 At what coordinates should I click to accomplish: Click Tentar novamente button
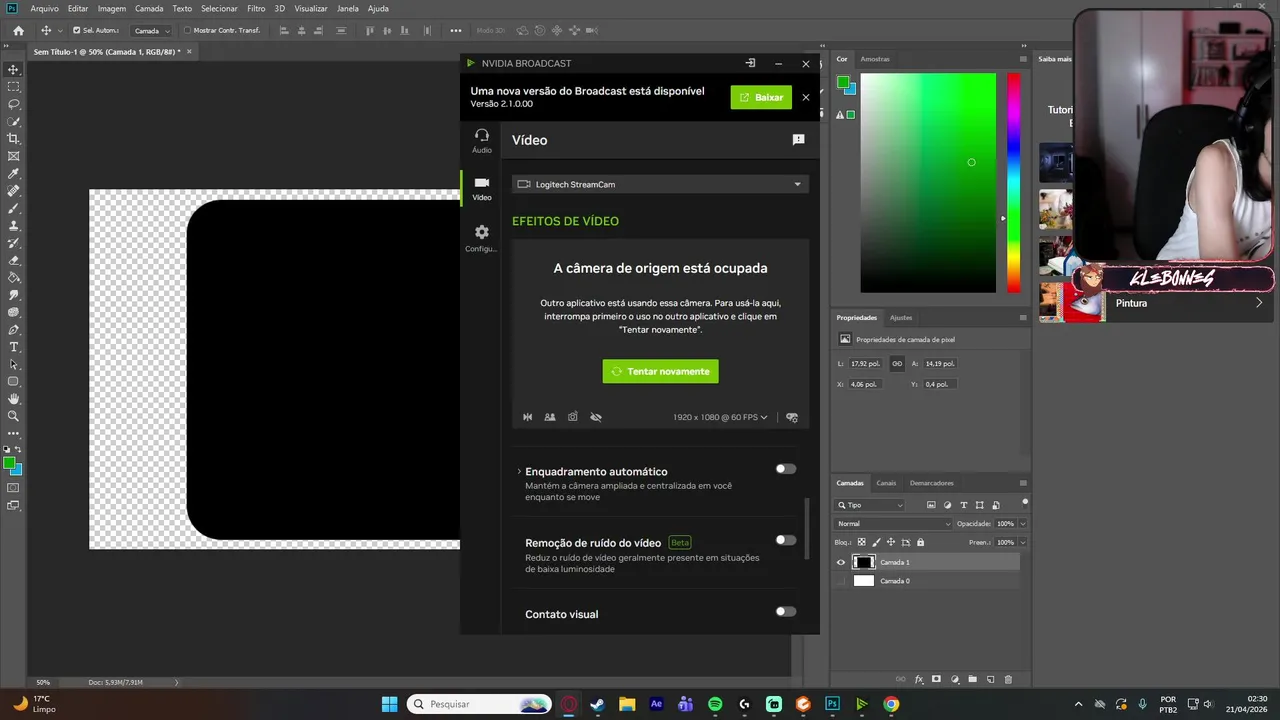click(660, 371)
